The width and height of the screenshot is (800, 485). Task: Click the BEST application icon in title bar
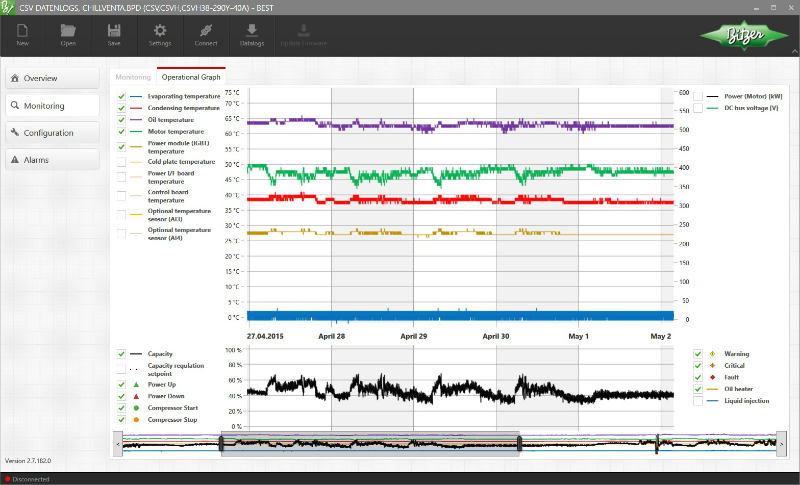(9, 8)
